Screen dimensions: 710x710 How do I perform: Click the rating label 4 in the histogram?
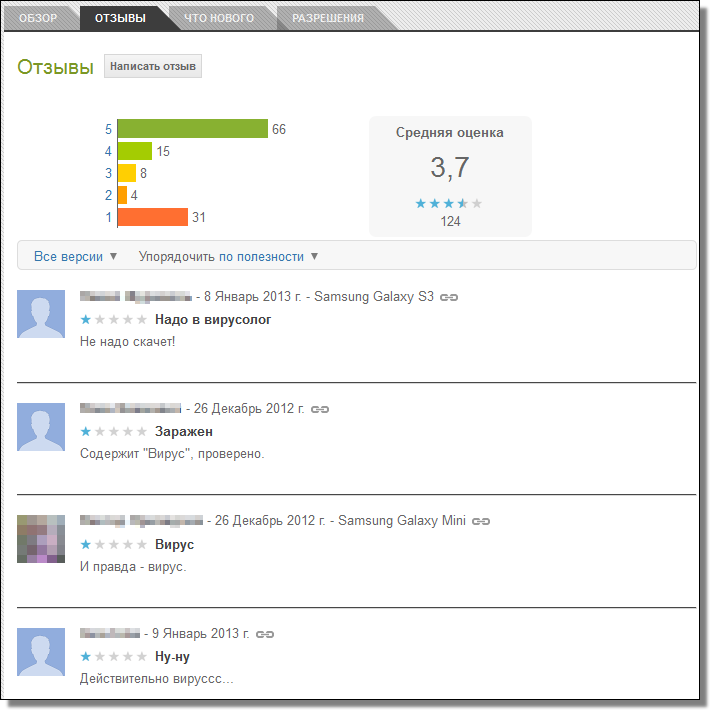click(108, 151)
